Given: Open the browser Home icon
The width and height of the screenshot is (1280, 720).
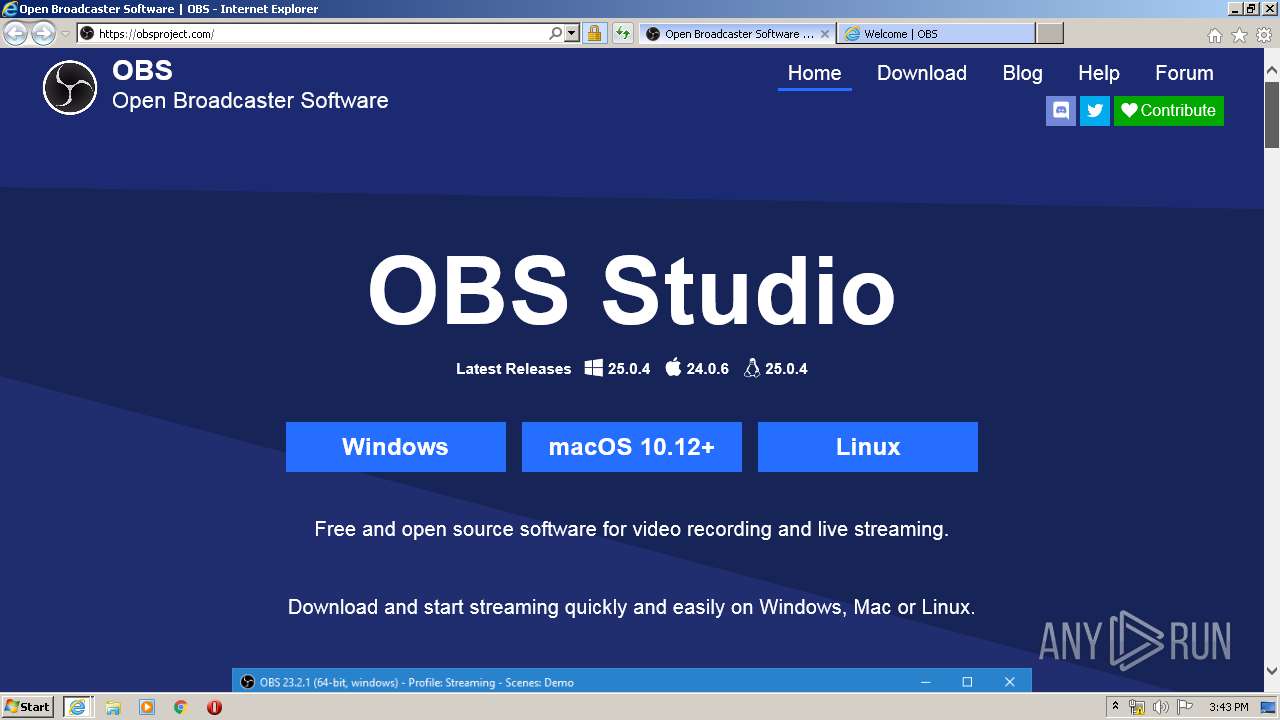Looking at the screenshot, I should coord(1214,35).
